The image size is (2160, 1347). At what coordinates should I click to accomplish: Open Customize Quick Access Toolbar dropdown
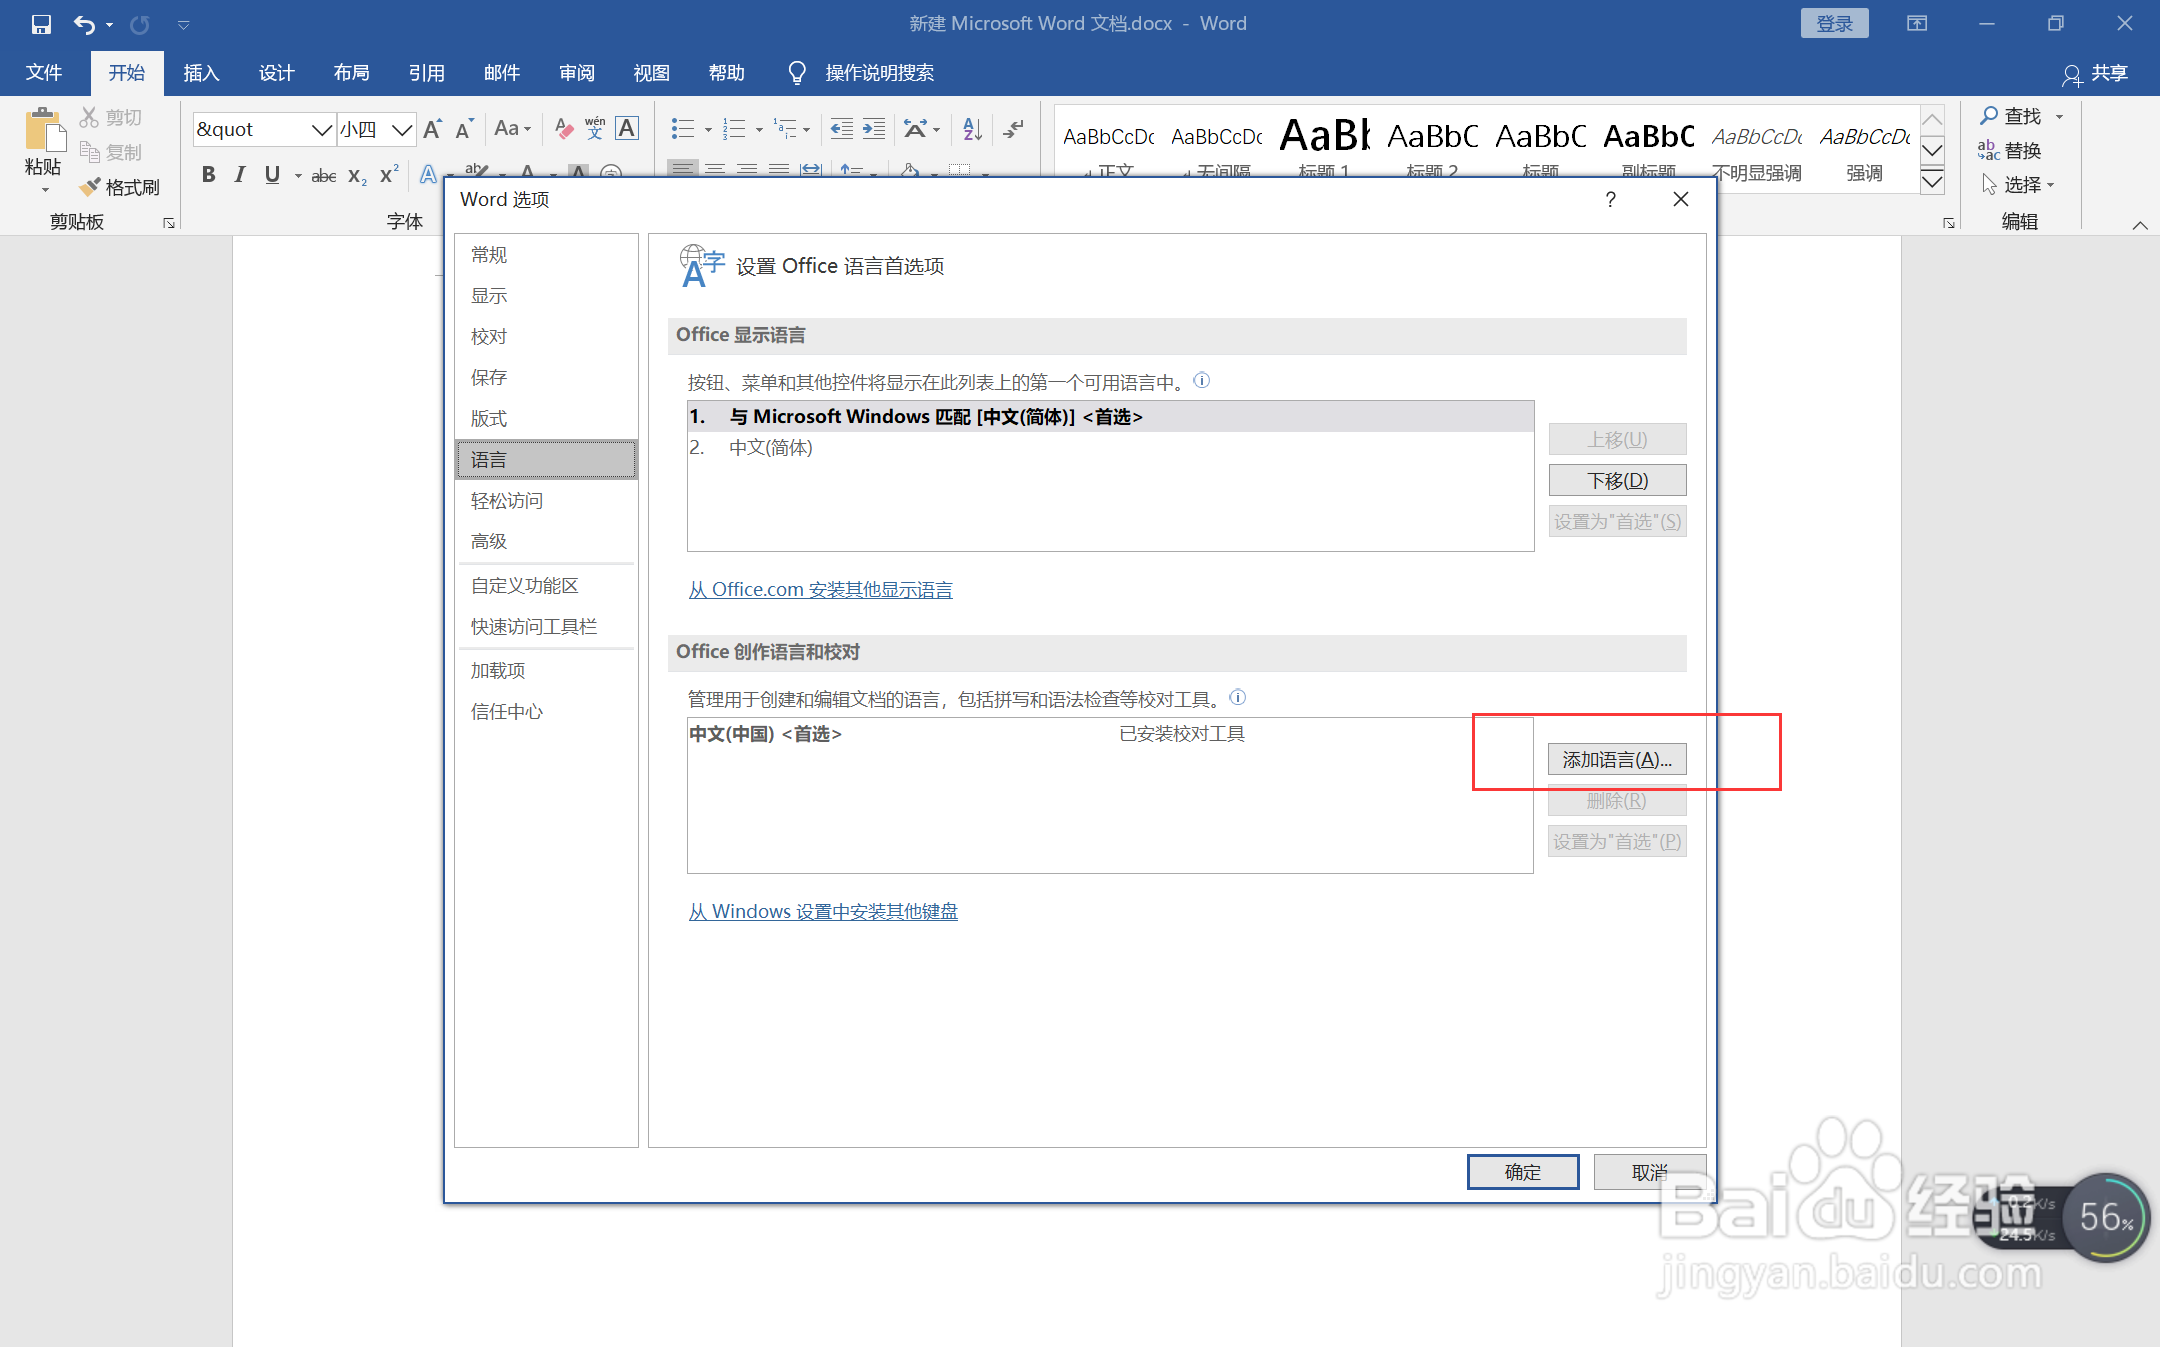[x=183, y=25]
